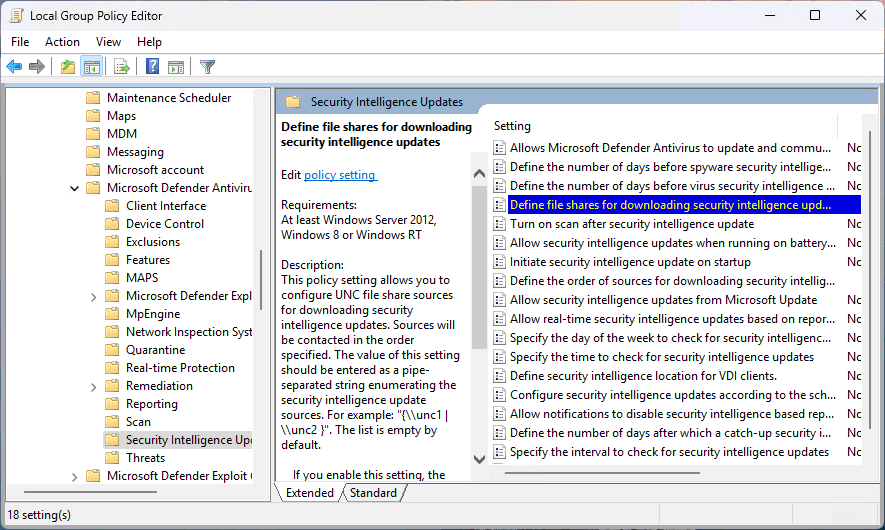The height and width of the screenshot is (530, 885).
Task: Click the description pane scroll down arrow
Action: pos(478,458)
